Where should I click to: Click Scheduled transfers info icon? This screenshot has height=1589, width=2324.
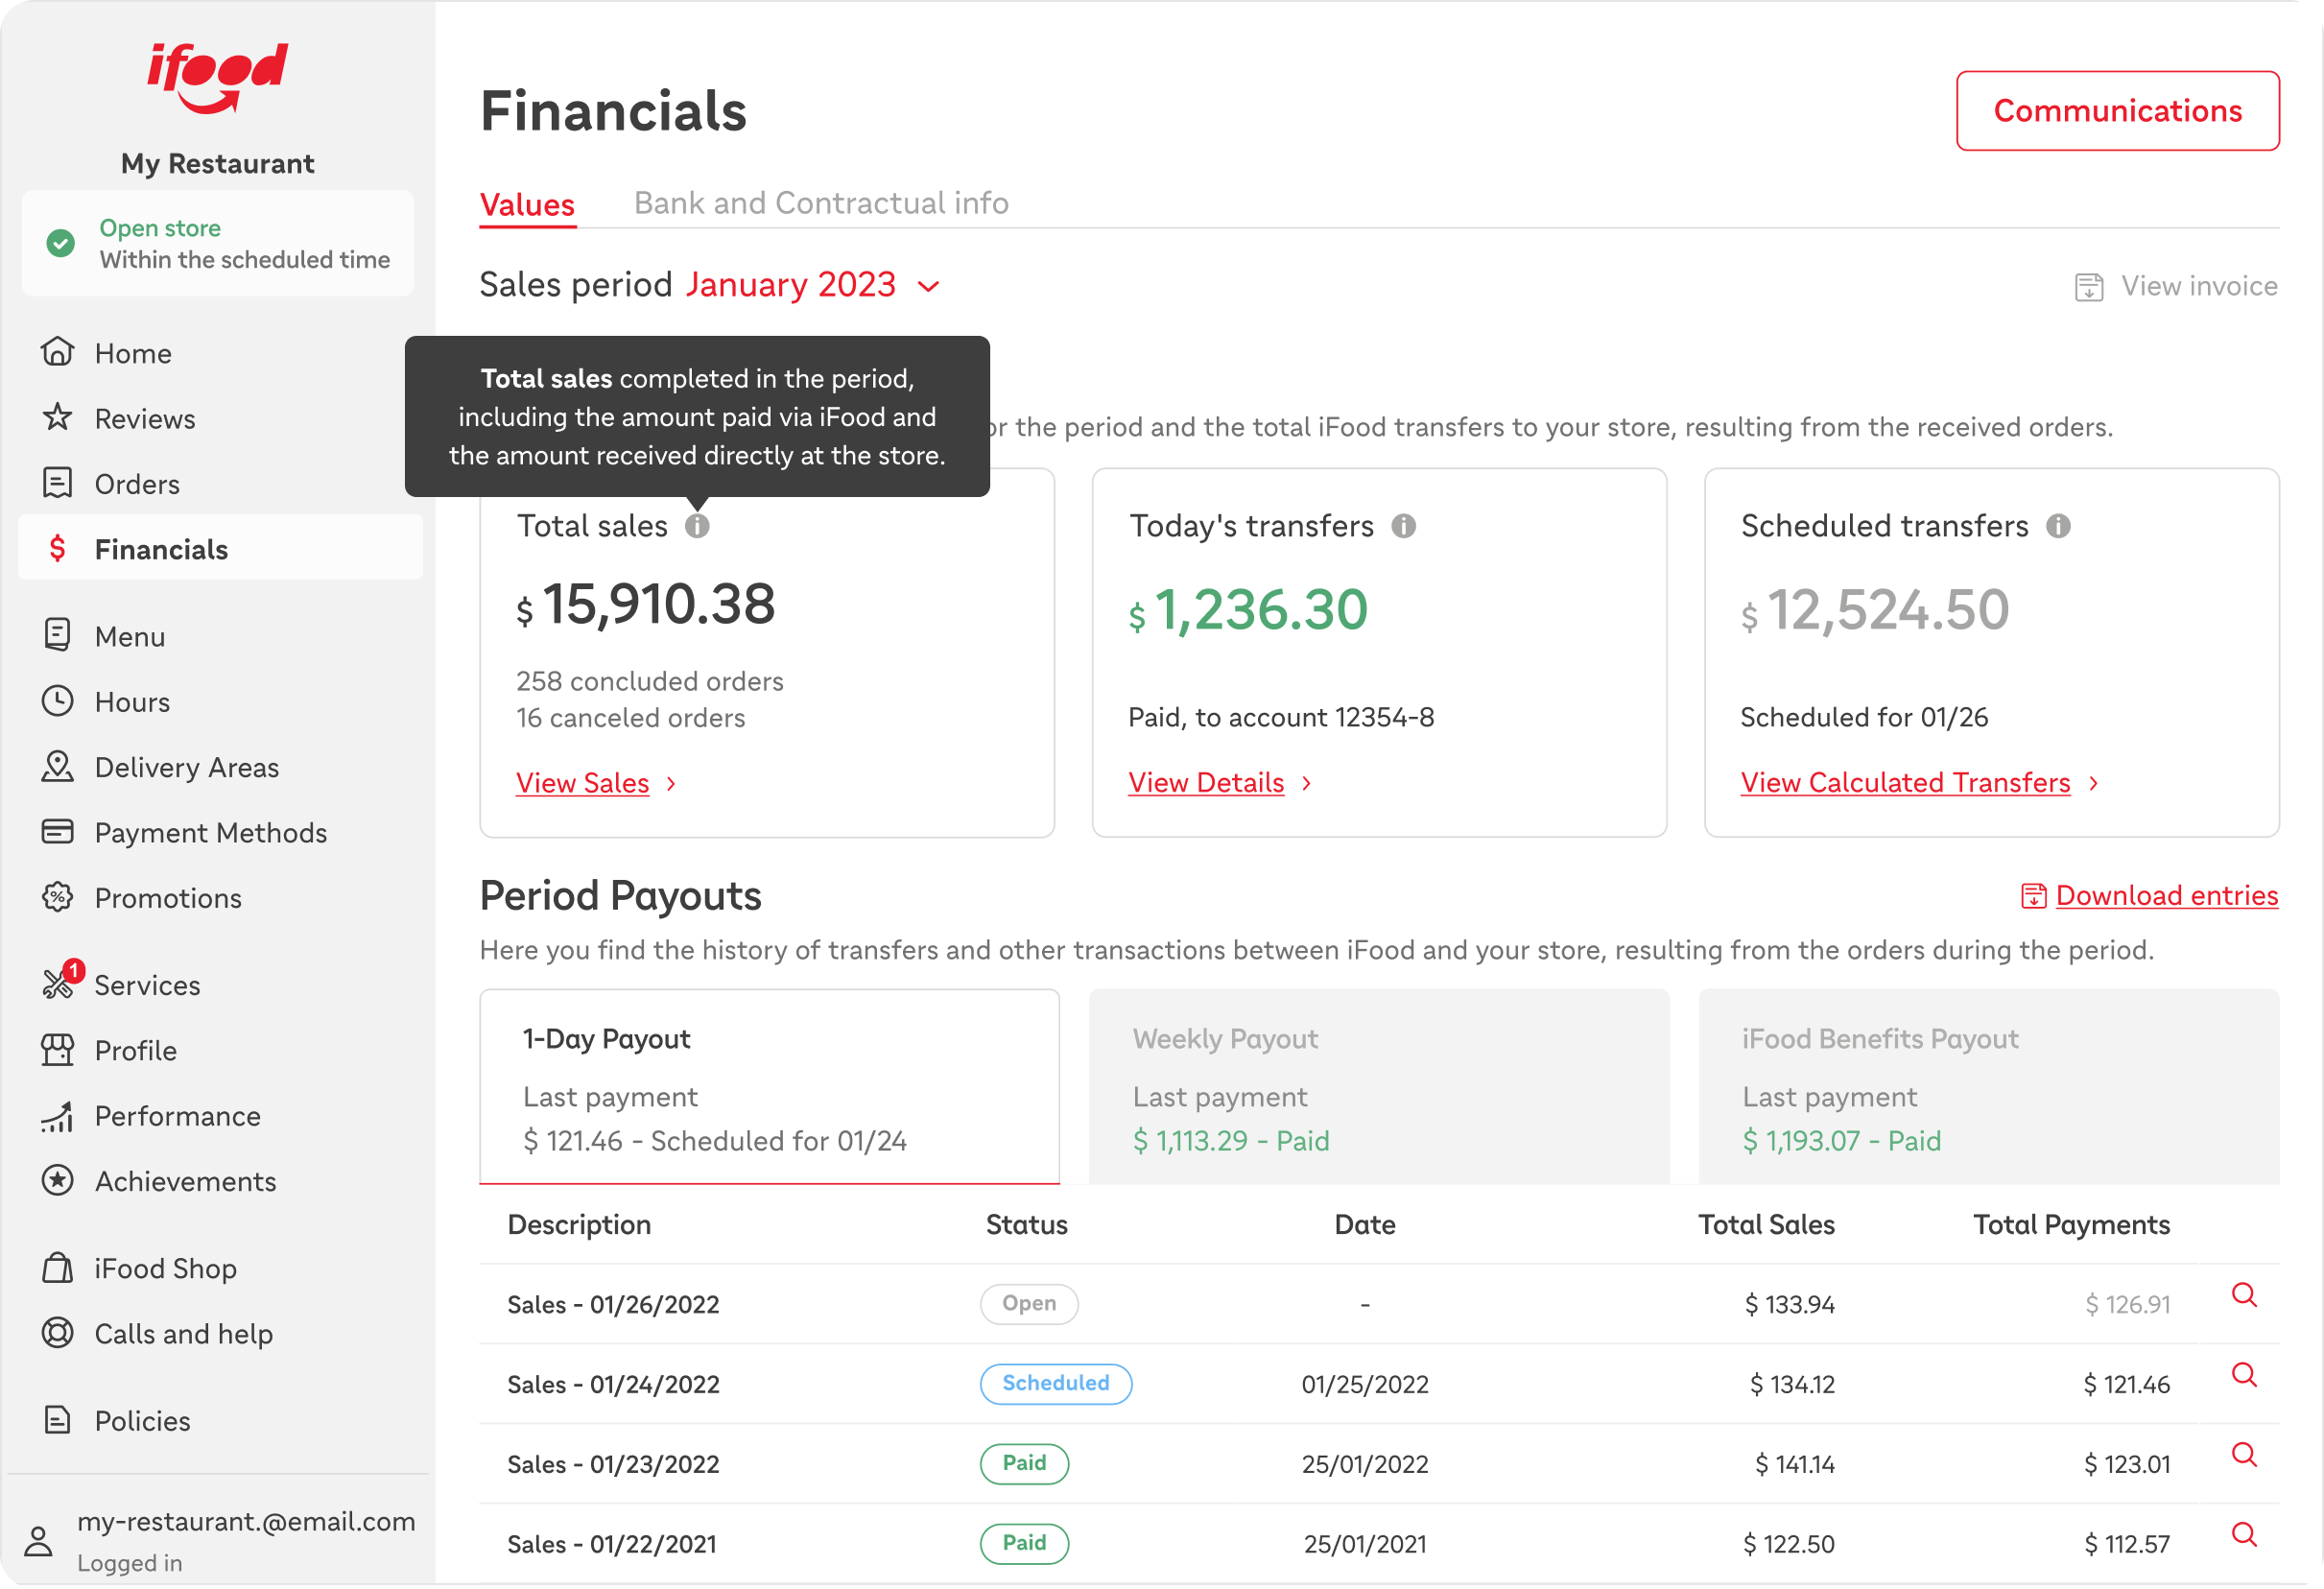click(x=2057, y=526)
